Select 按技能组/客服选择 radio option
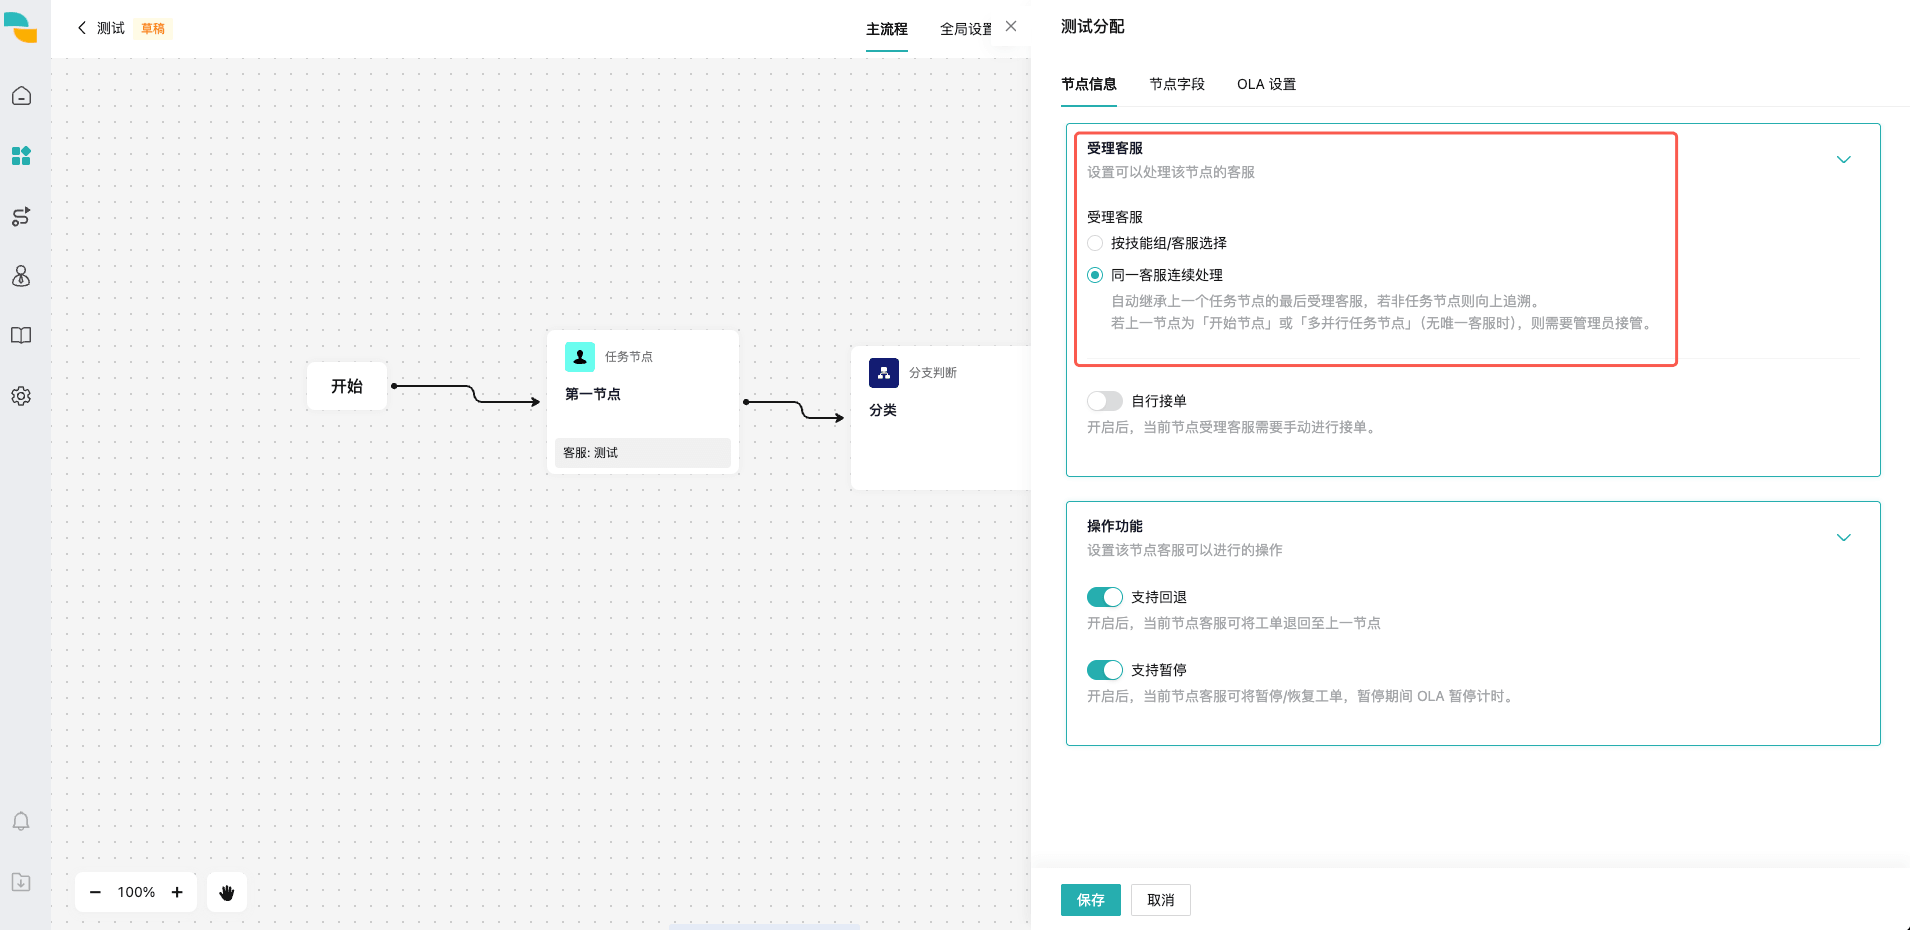1910x930 pixels. (1095, 243)
